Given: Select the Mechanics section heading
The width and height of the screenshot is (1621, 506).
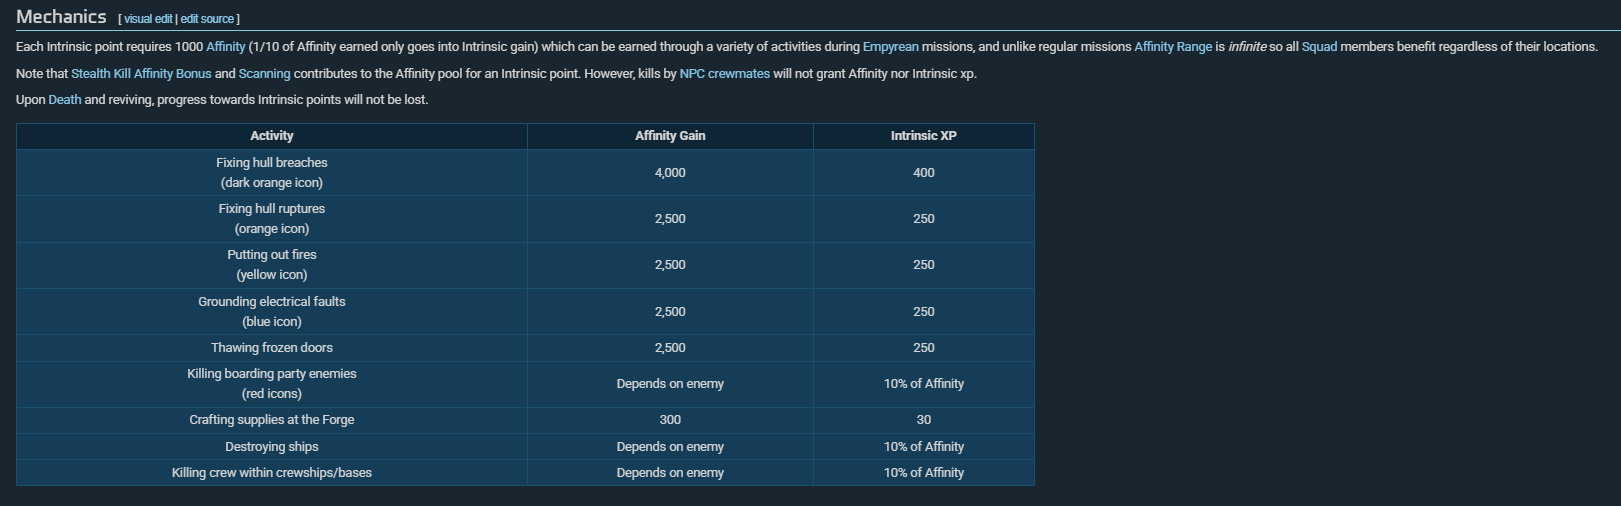Looking at the screenshot, I should (x=61, y=17).
